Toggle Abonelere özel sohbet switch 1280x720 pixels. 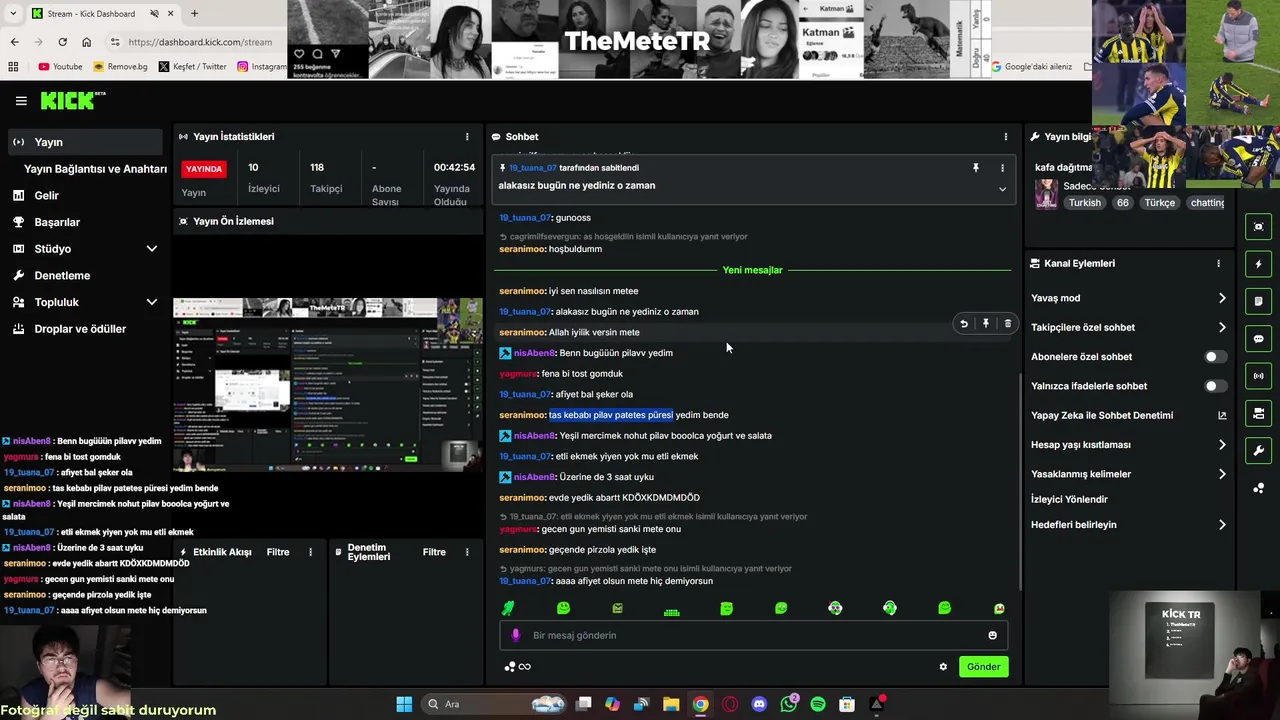click(x=1215, y=357)
